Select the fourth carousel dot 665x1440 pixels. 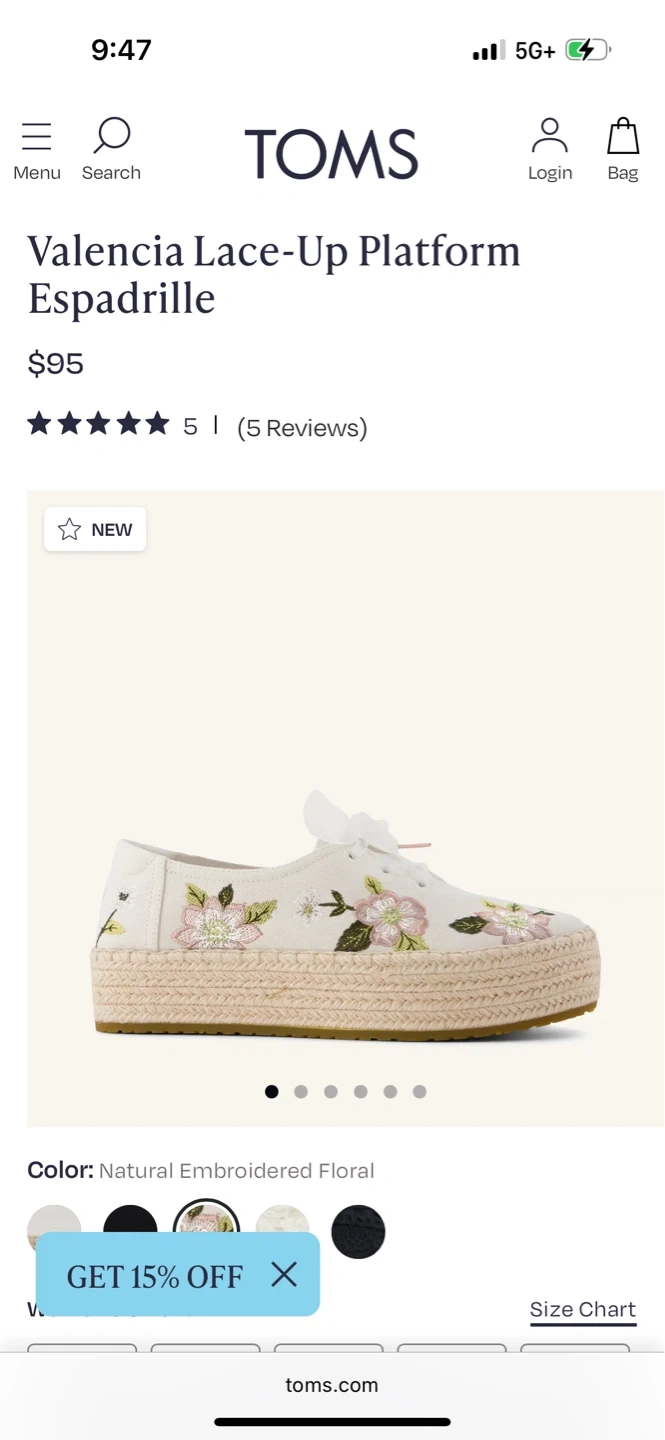click(x=361, y=1092)
